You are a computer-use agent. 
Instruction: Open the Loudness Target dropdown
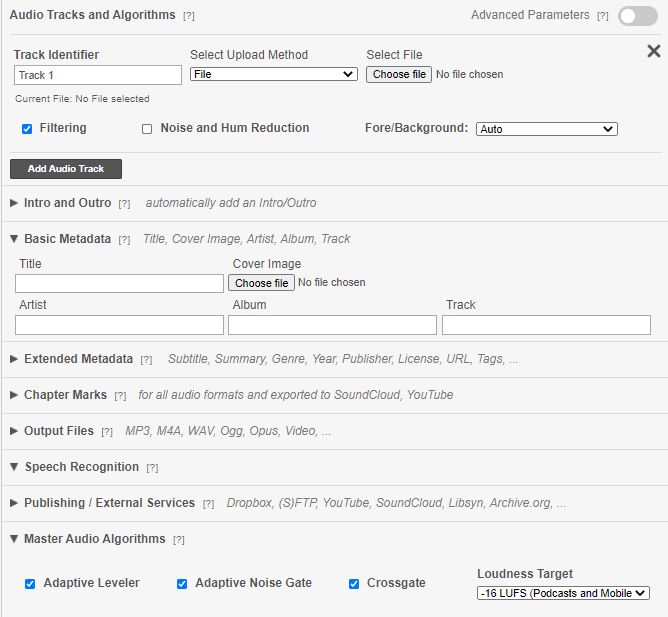click(563, 593)
